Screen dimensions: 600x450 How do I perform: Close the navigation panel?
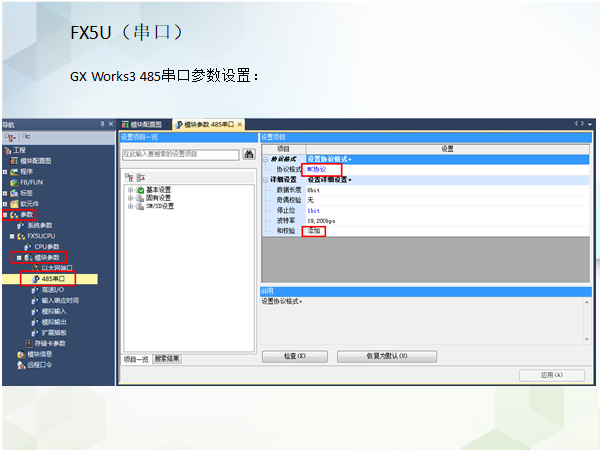(x=111, y=124)
